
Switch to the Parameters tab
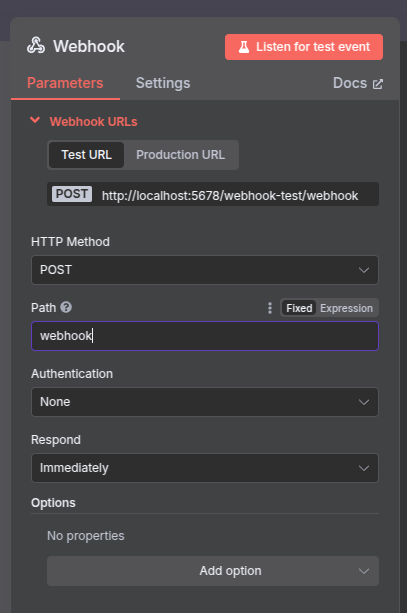[65, 83]
